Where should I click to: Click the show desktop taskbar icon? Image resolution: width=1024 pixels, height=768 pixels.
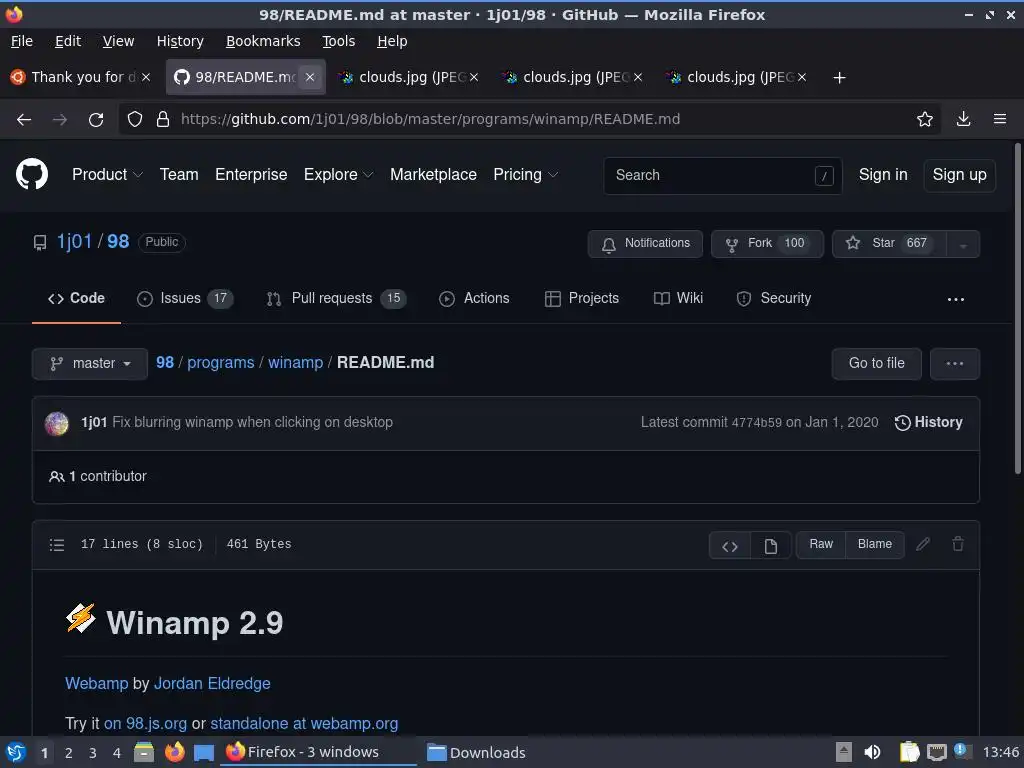coord(204,753)
